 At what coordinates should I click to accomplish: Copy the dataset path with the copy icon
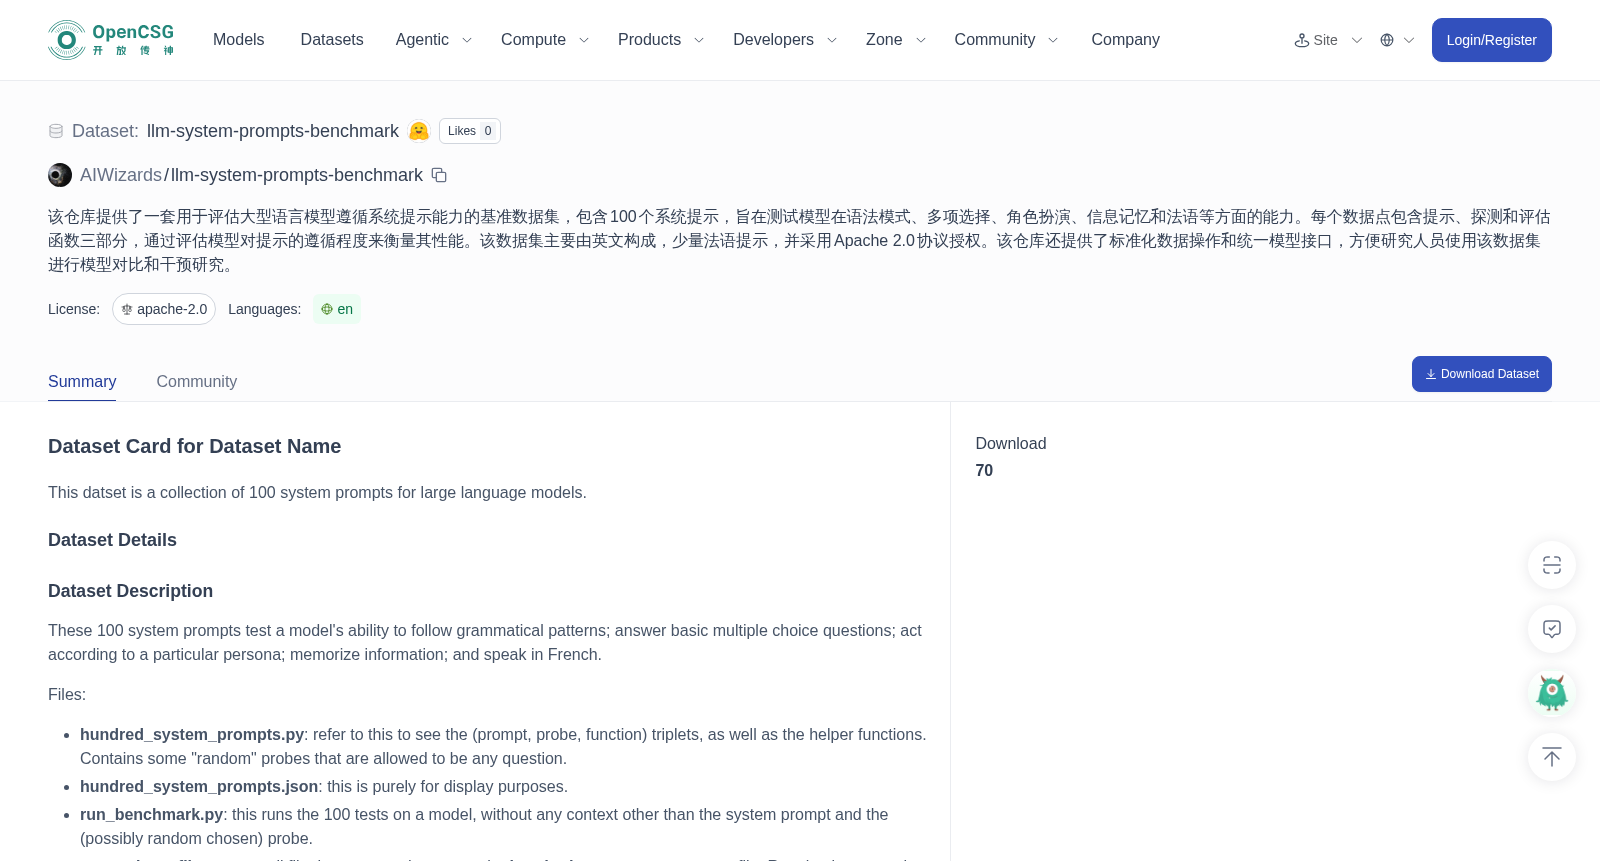point(439,175)
